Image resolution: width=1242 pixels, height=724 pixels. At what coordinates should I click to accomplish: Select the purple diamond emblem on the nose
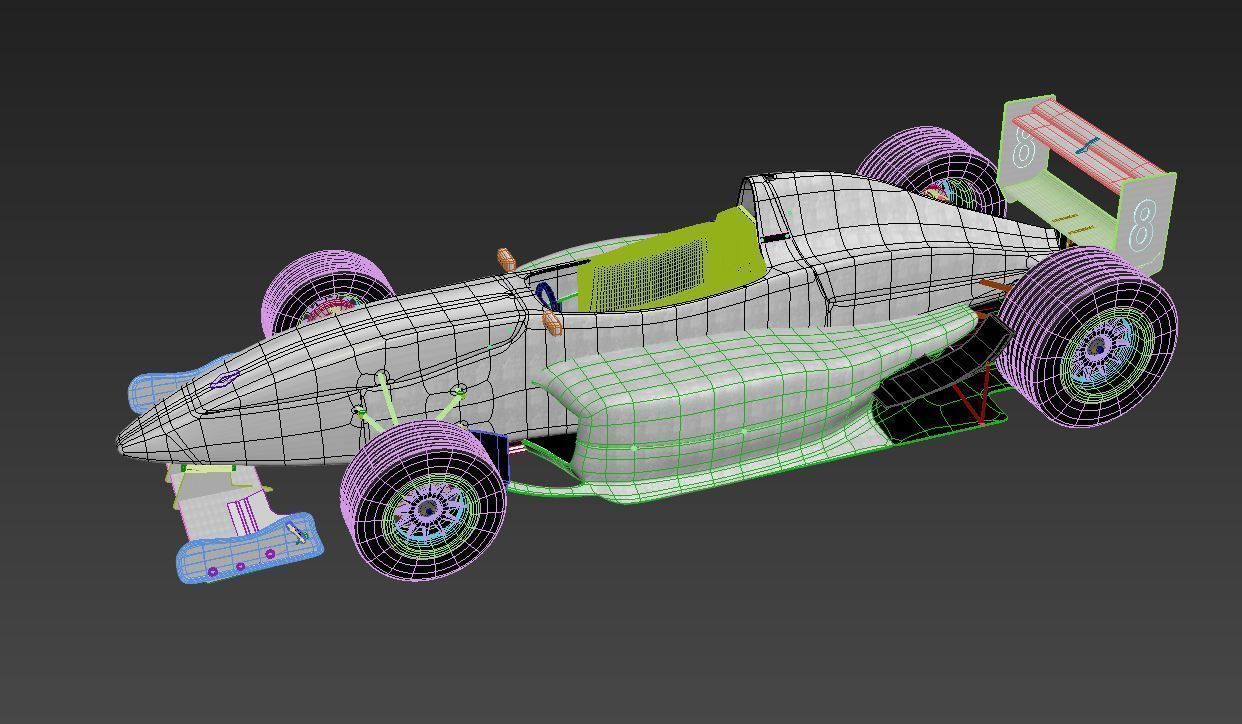click(225, 380)
